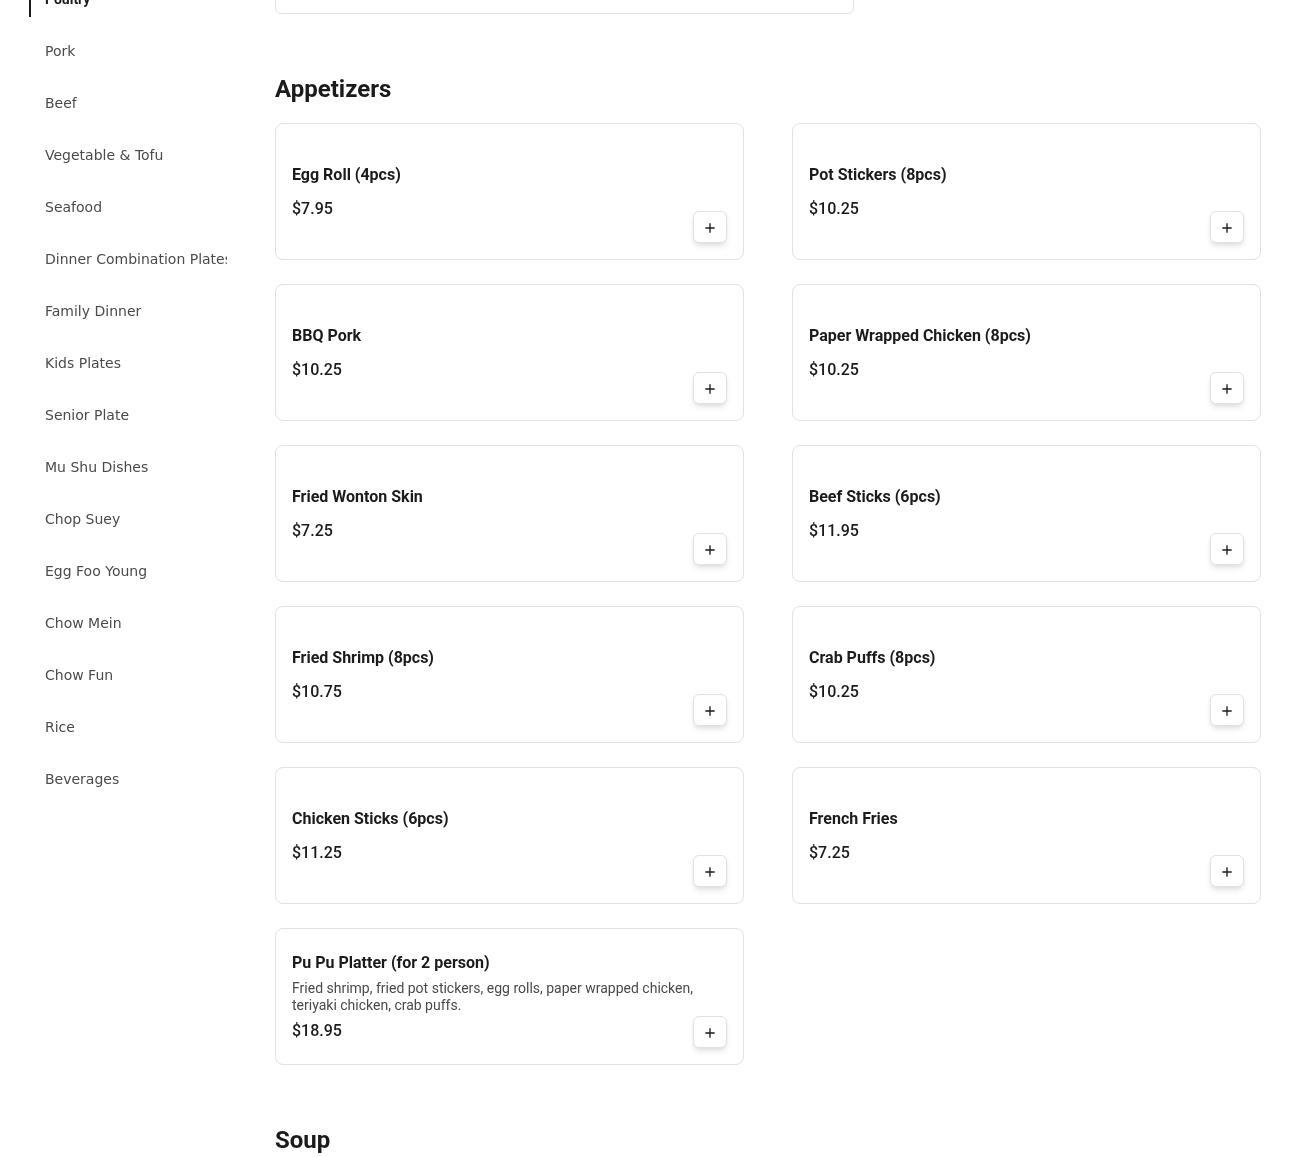Add Pot Stickers (8pcs) with plus button
This screenshot has width=1290, height=1157.
[1227, 228]
